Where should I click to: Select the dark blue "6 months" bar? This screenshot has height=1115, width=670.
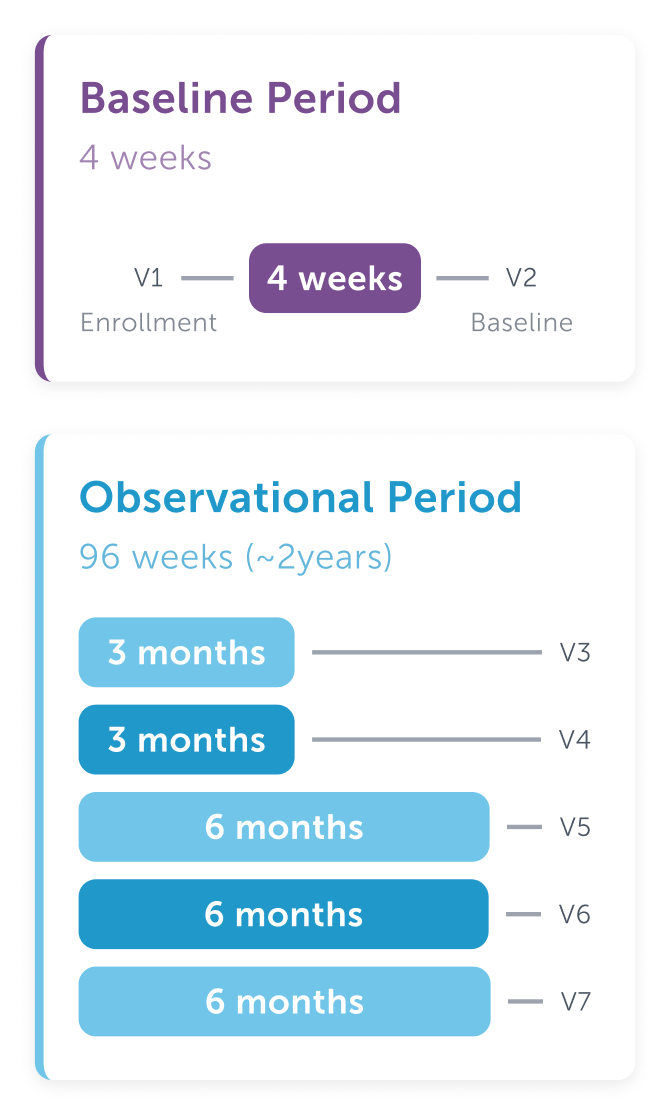[284, 914]
